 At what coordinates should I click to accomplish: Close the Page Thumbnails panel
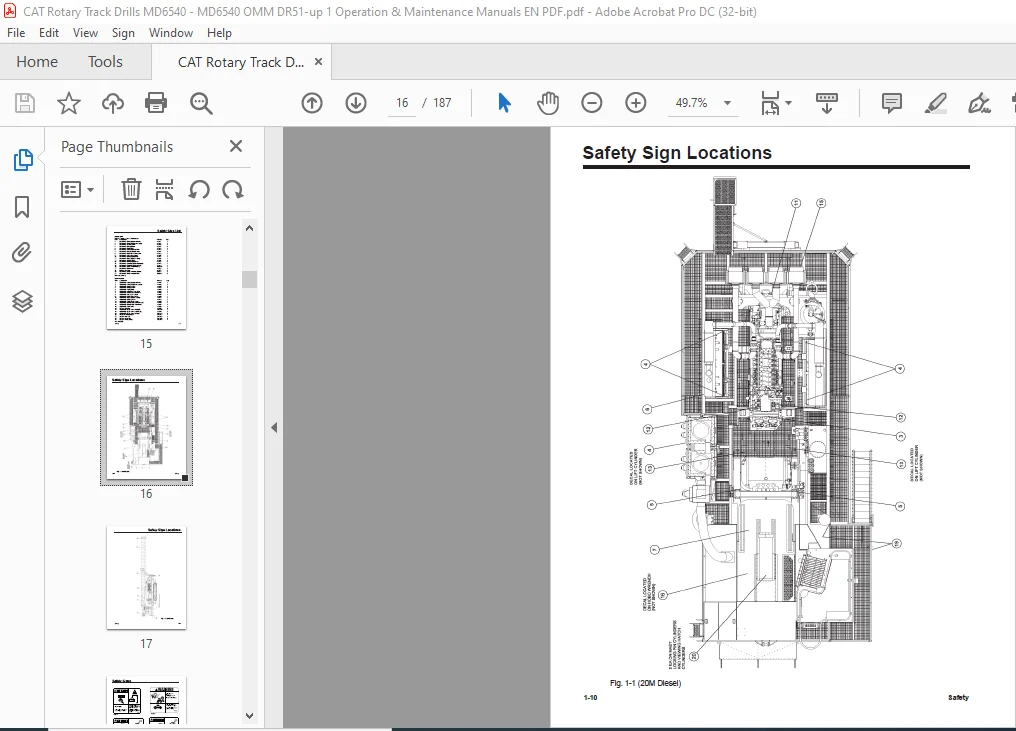[236, 146]
